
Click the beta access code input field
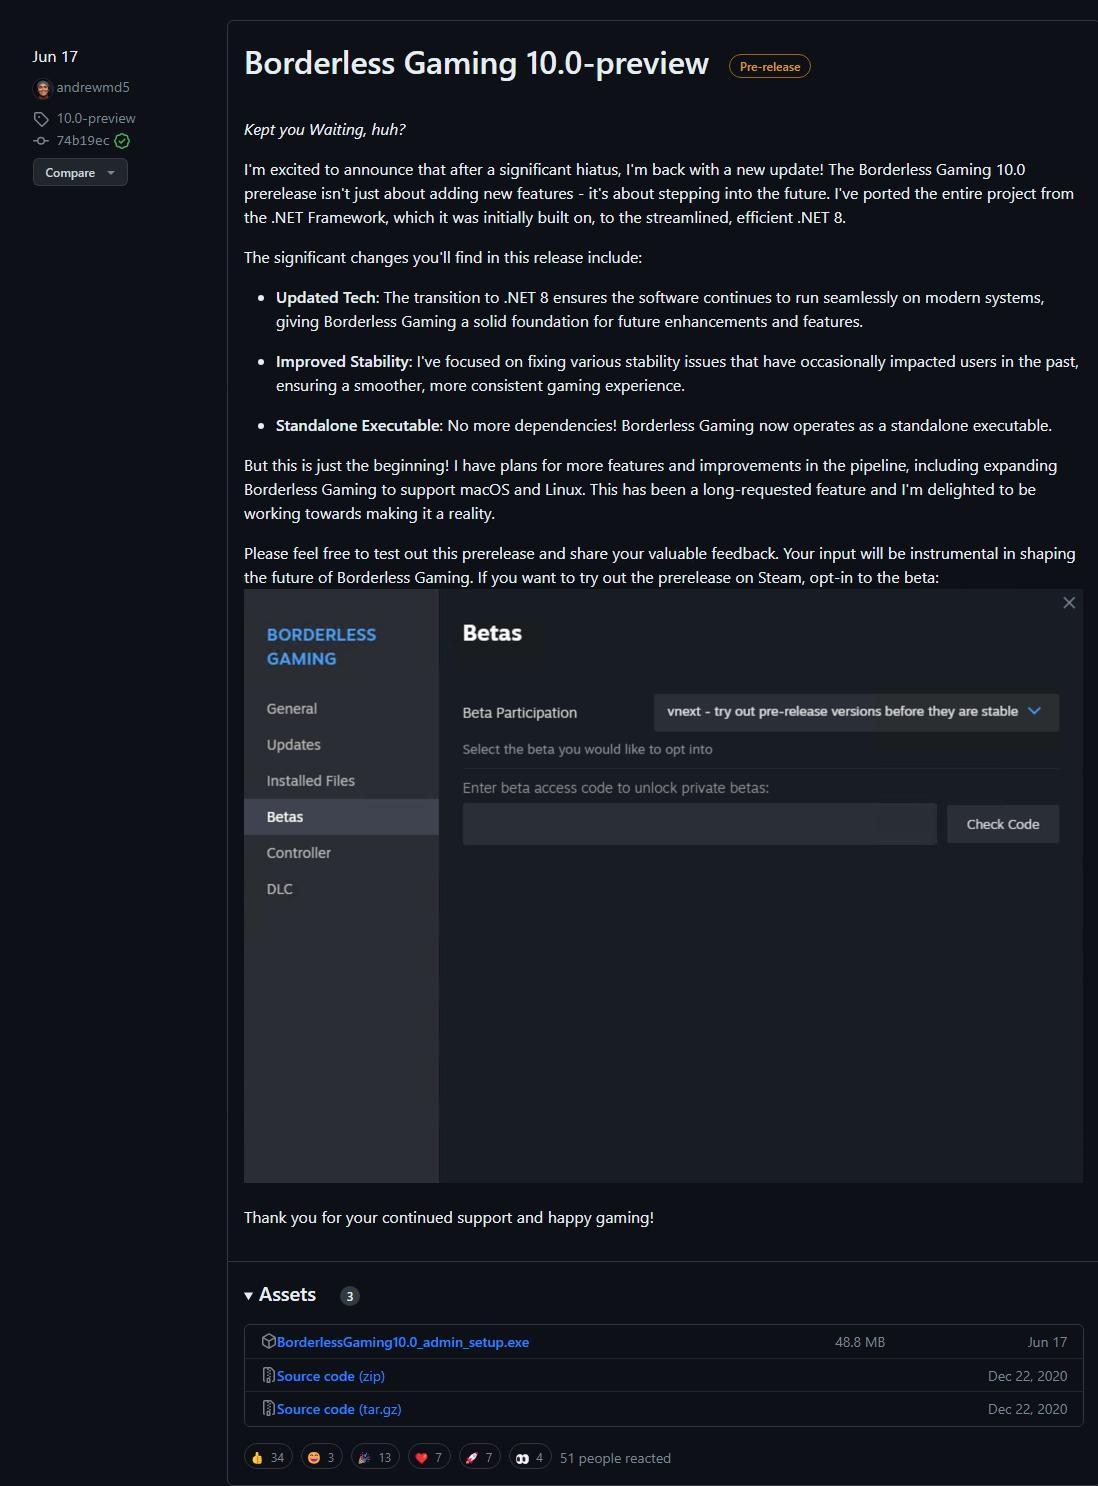[x=699, y=824]
